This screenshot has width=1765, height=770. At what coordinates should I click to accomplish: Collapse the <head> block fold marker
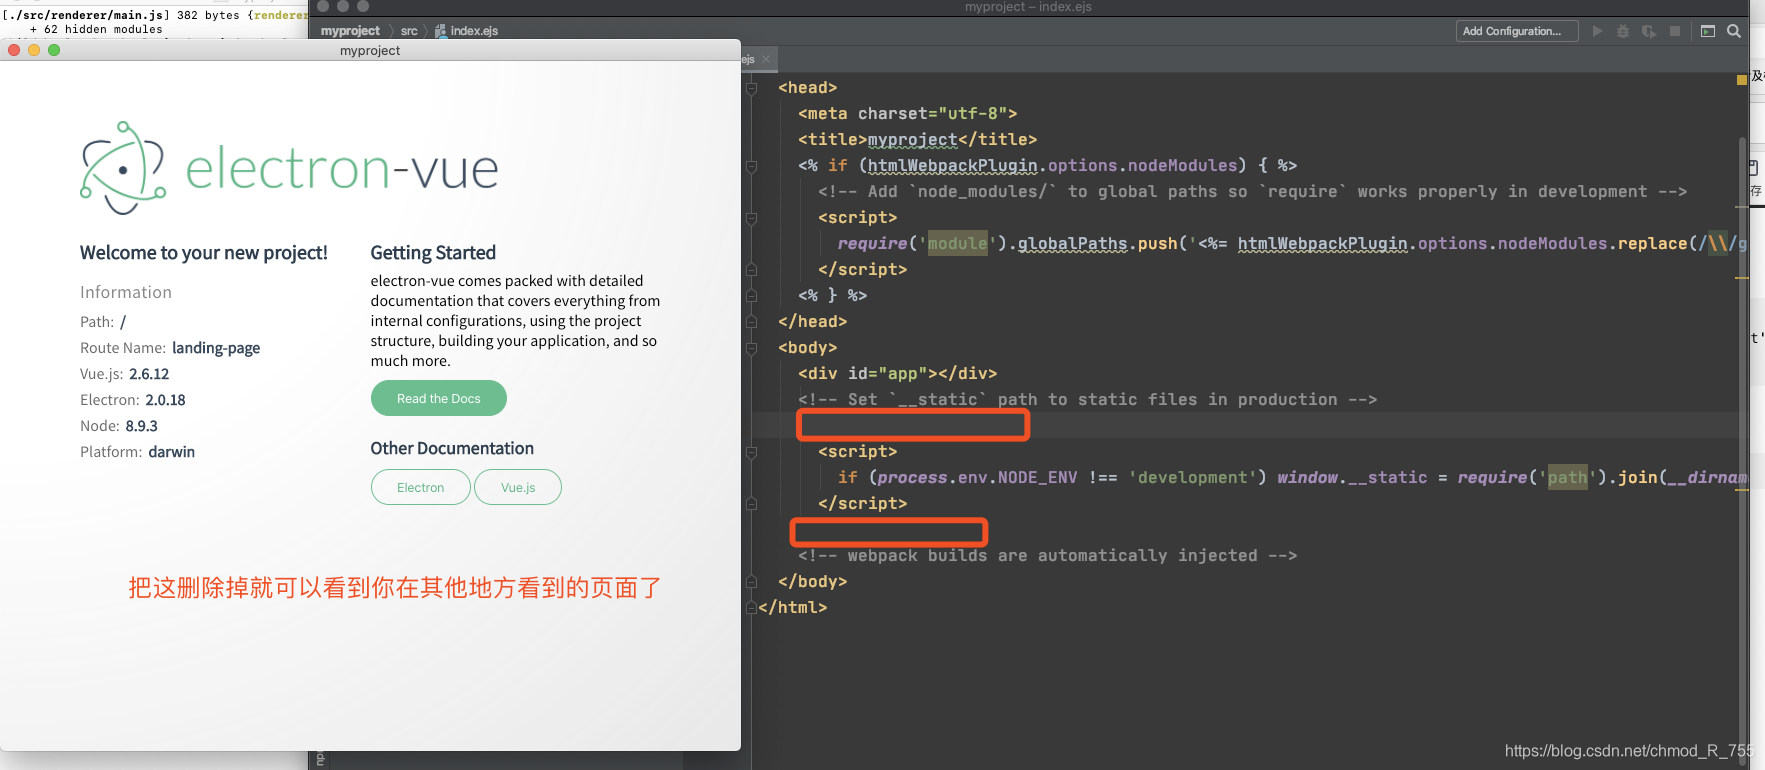point(751,88)
